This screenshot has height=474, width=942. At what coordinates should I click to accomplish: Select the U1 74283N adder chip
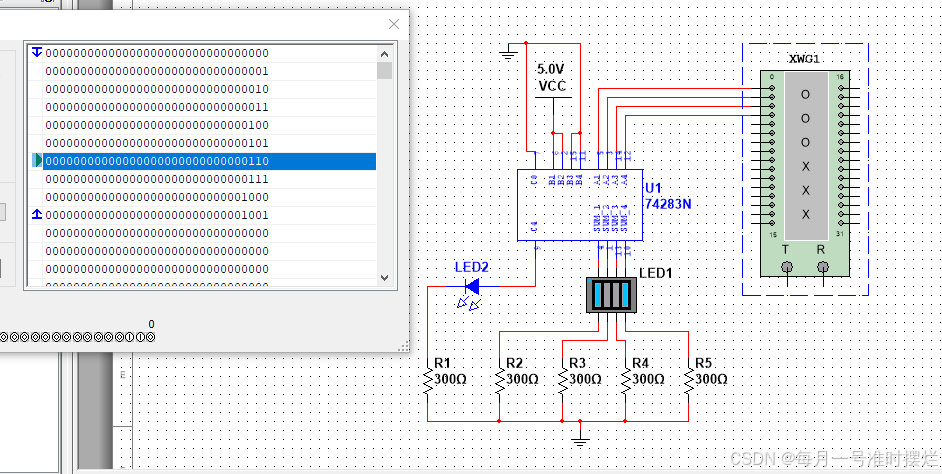pos(581,205)
